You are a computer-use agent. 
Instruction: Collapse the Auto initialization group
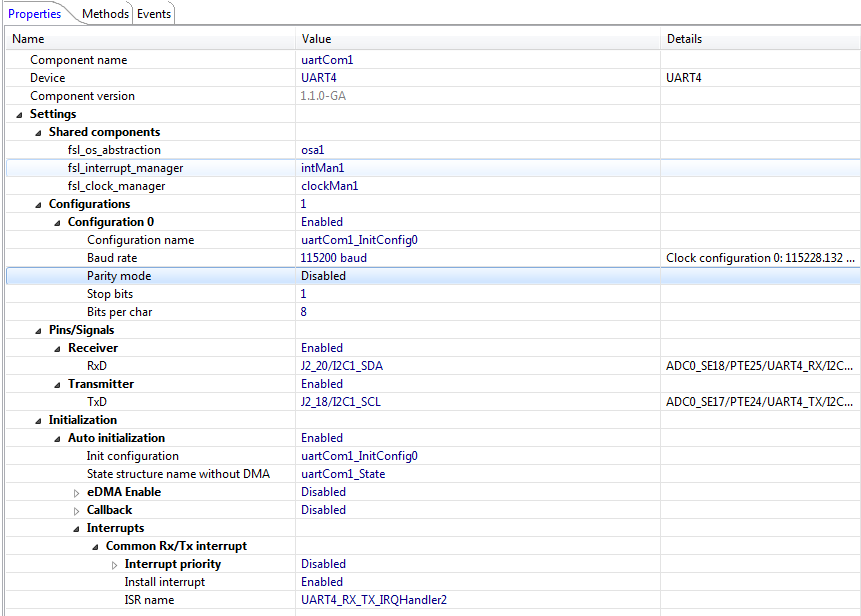[x=57, y=438]
